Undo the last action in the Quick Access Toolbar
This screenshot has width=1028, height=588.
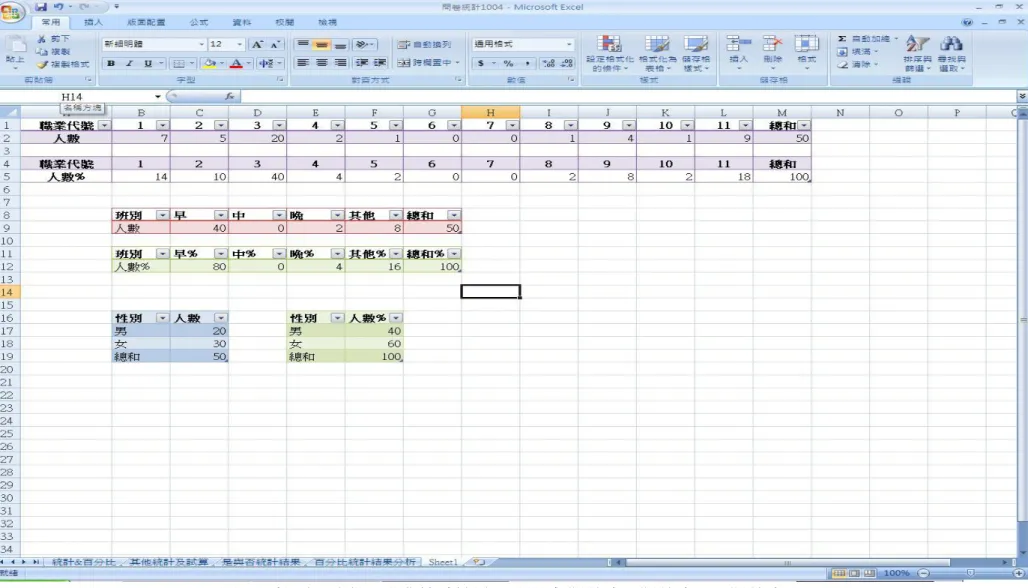point(58,7)
